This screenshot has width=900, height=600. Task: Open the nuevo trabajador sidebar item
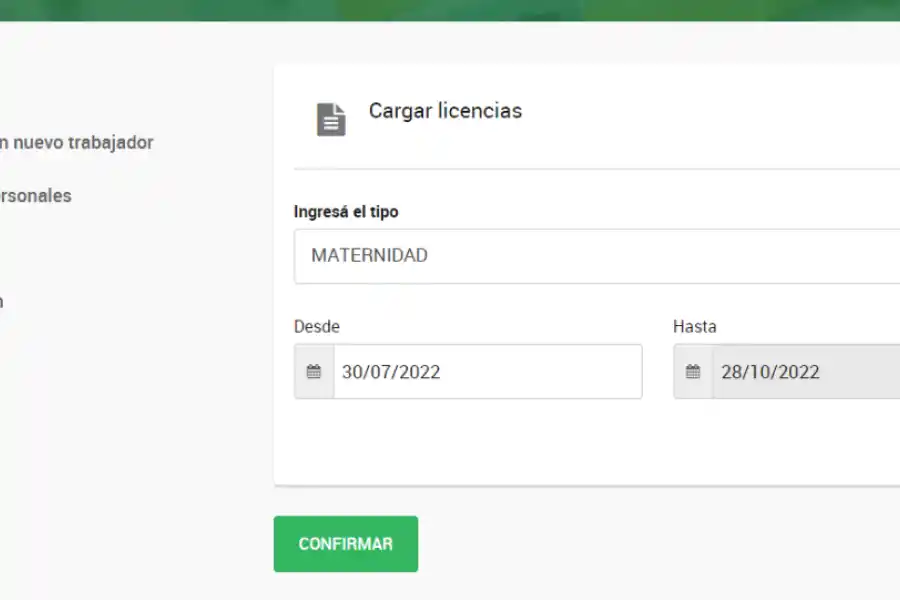pyautogui.click(x=76, y=143)
